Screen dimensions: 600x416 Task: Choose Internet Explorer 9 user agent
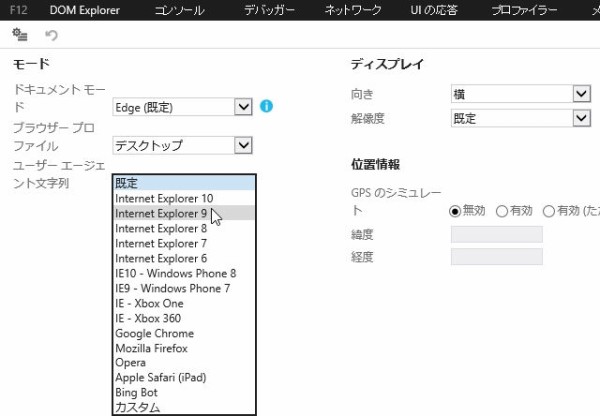184,213
